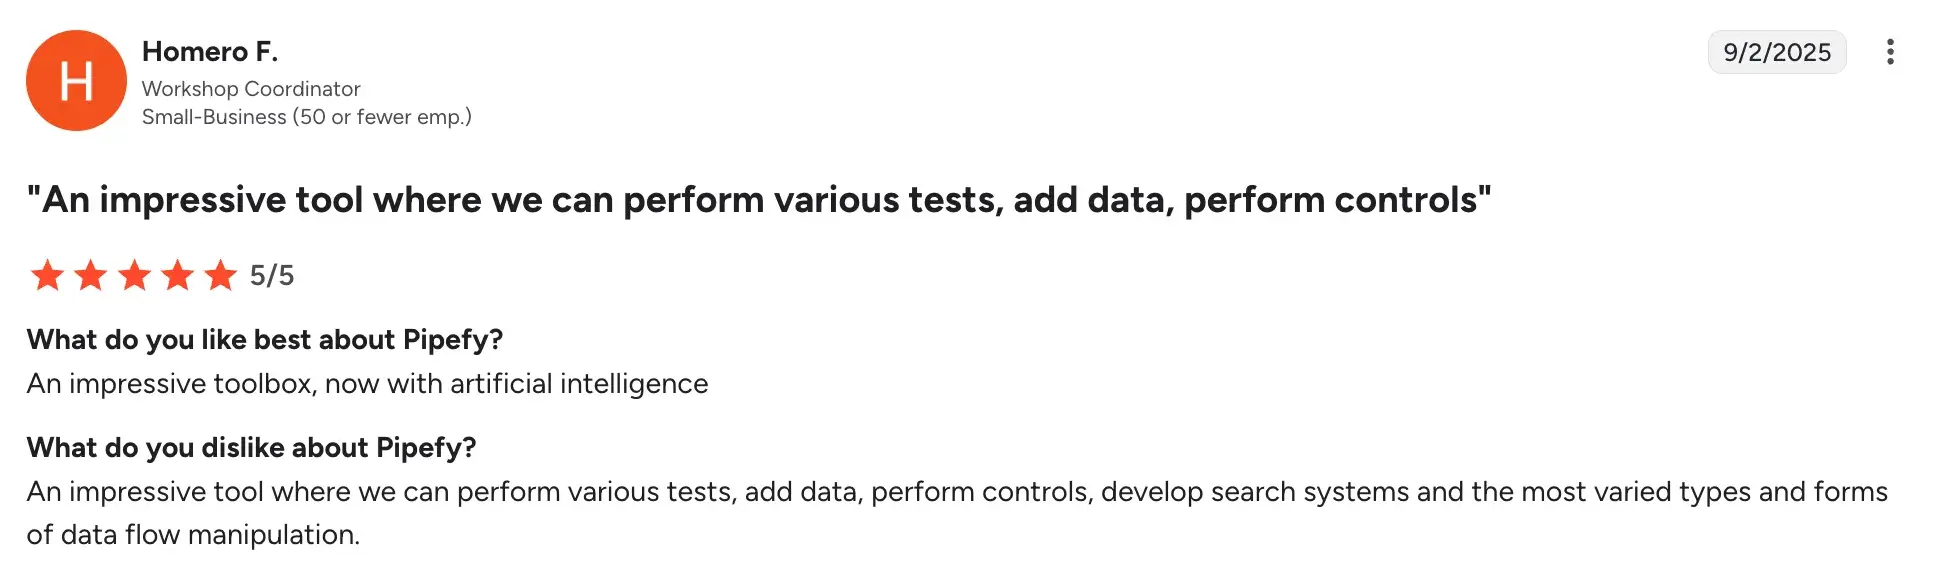This screenshot has width=1936, height=572.
Task: Open the bold quoted review title
Action: 758,200
